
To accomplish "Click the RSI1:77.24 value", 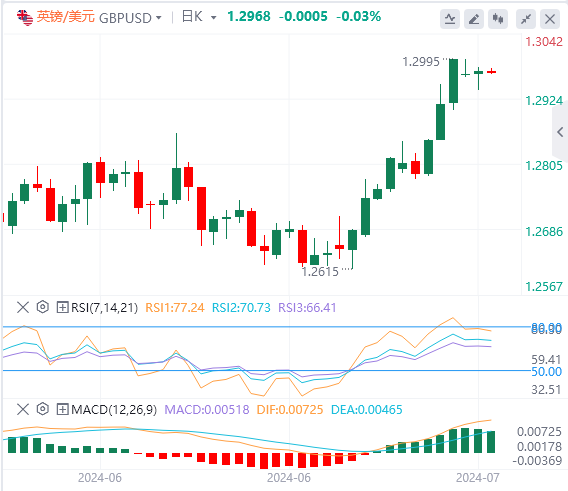I will click(175, 308).
